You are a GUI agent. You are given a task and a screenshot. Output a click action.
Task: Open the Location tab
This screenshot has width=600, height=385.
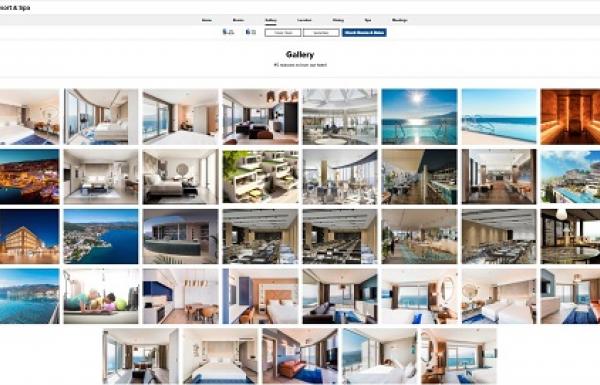[304, 20]
